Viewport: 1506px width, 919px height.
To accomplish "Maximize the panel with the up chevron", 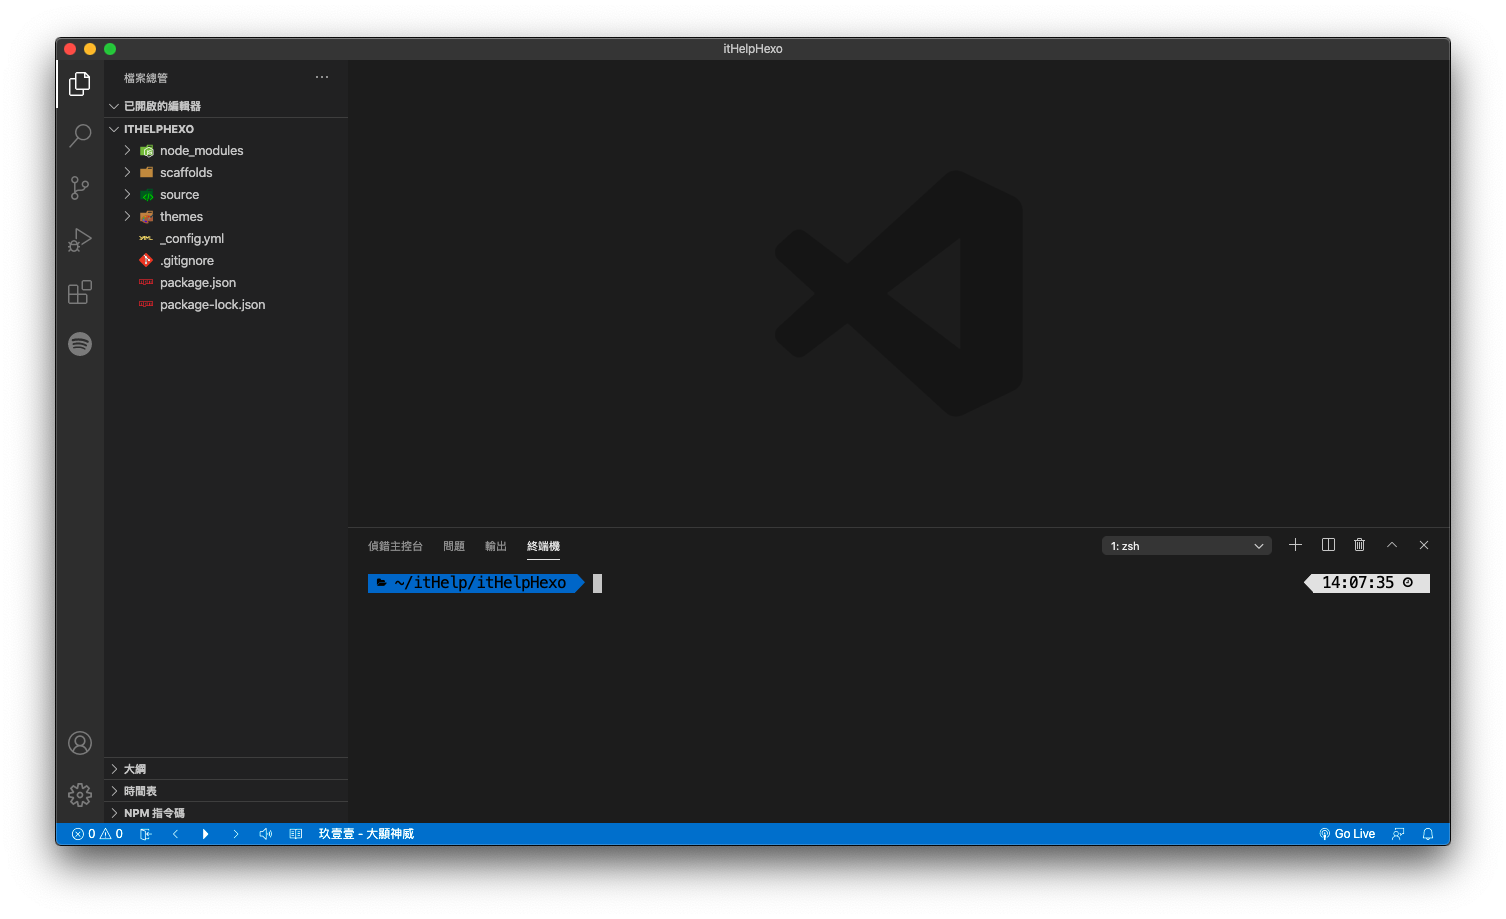I will tap(1392, 545).
